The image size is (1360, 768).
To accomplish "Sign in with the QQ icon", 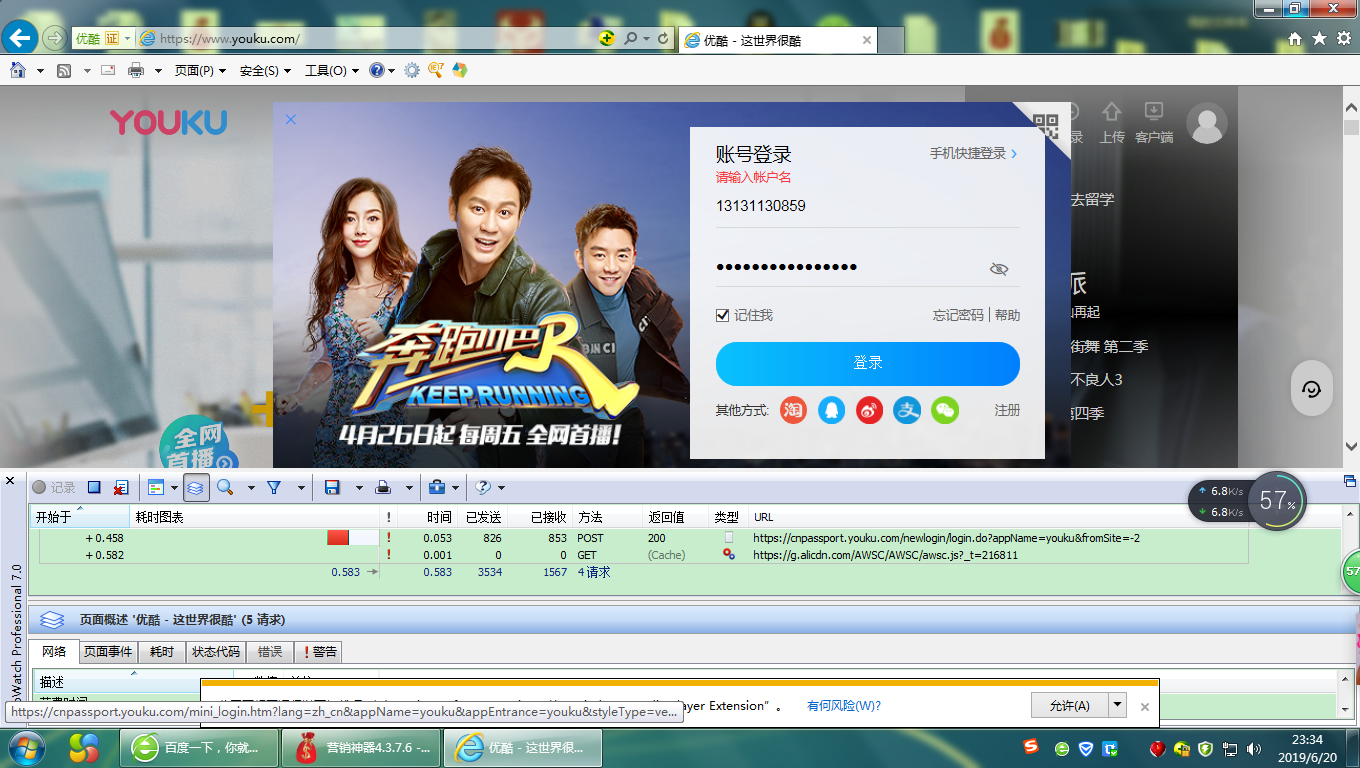I will pyautogui.click(x=831, y=410).
